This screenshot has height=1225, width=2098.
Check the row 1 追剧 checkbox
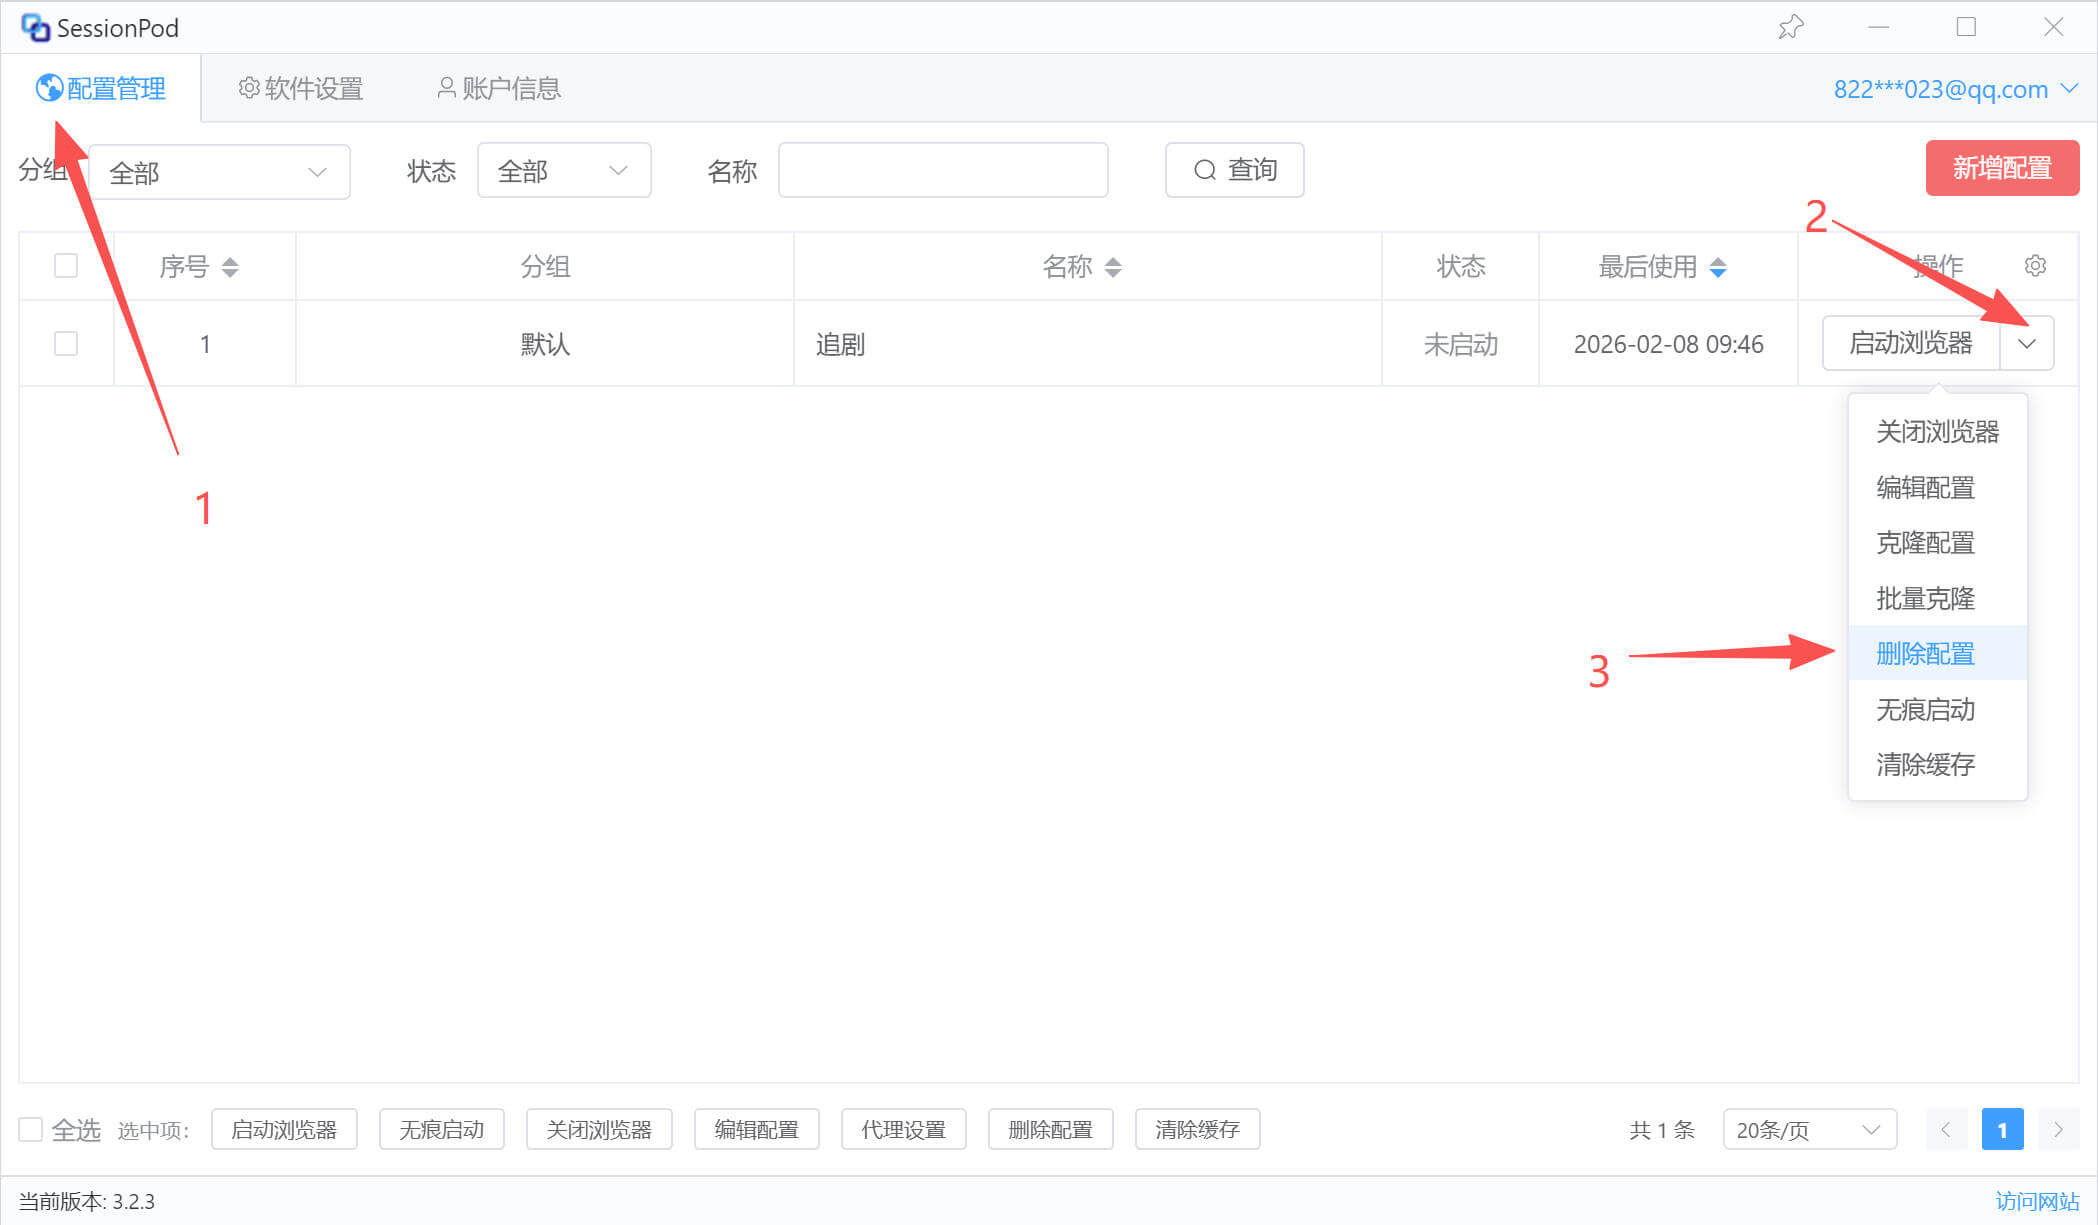[66, 344]
